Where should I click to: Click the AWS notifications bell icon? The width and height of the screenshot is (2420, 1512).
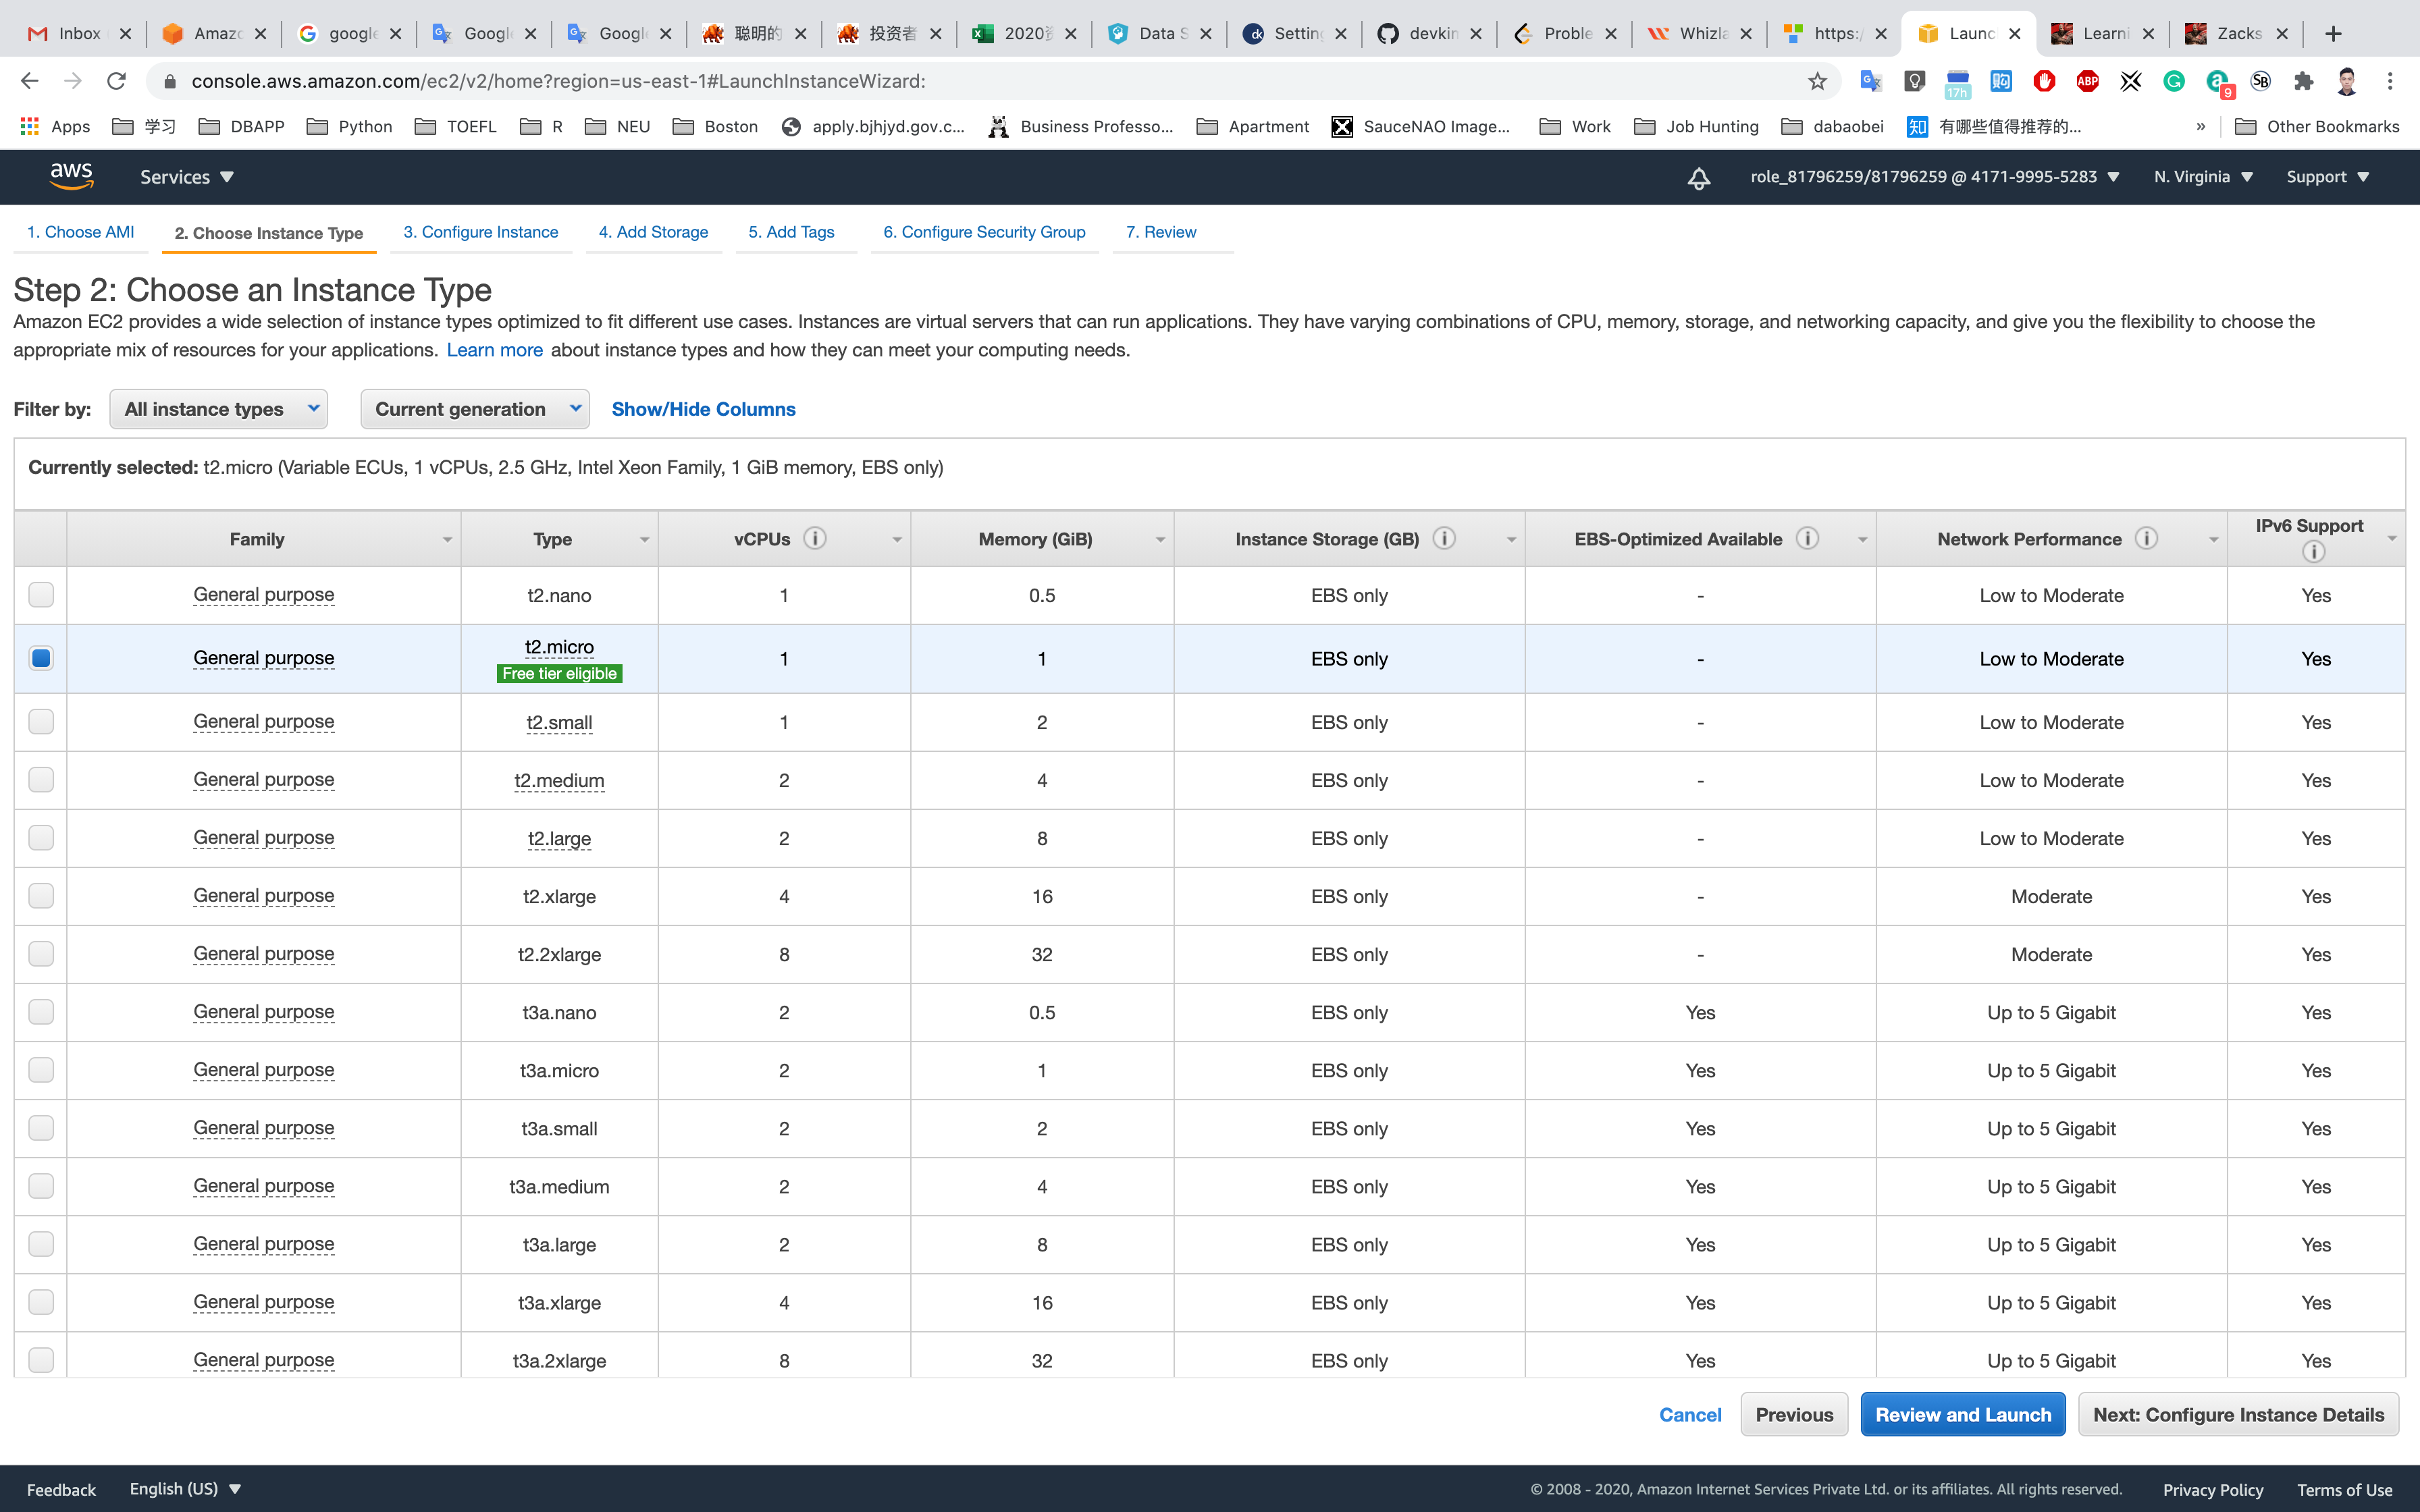click(1698, 178)
